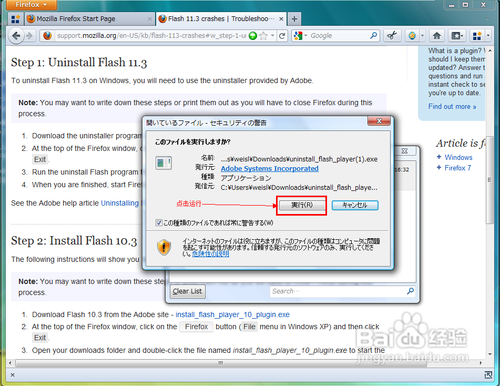
Task: Close the security warning dialog with red X
Action: [x=379, y=121]
